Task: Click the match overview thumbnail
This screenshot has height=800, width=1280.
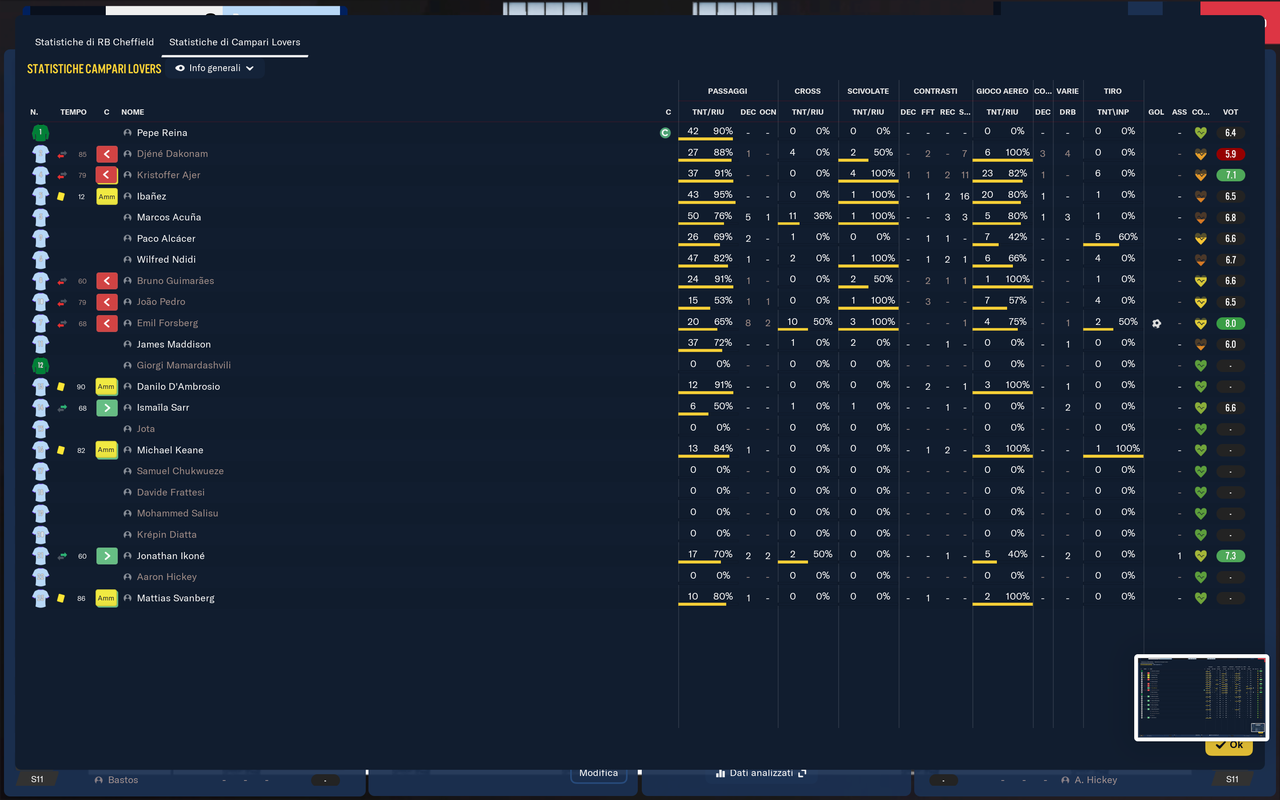Action: (x=1201, y=697)
